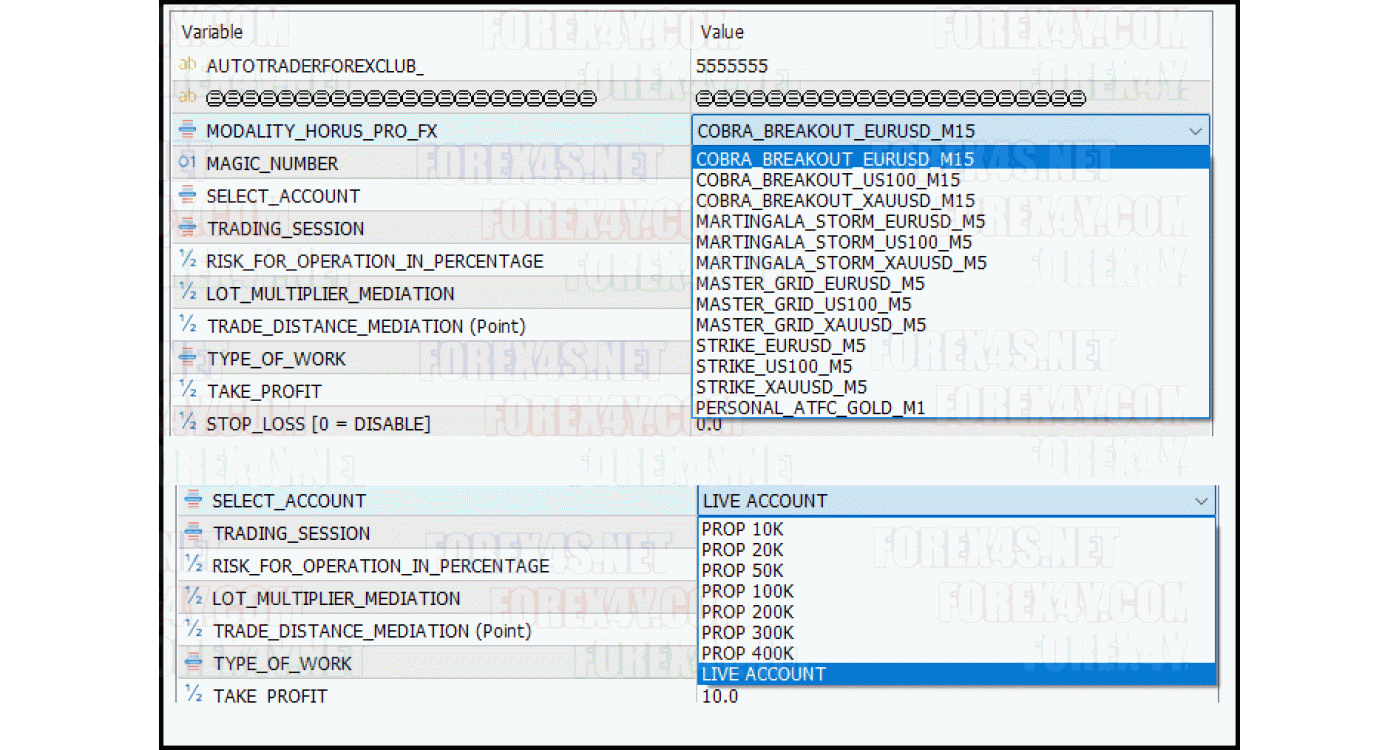Select LIVE ACCOUNT from the account list
Screen dimensions: 1400x750
coord(764,674)
